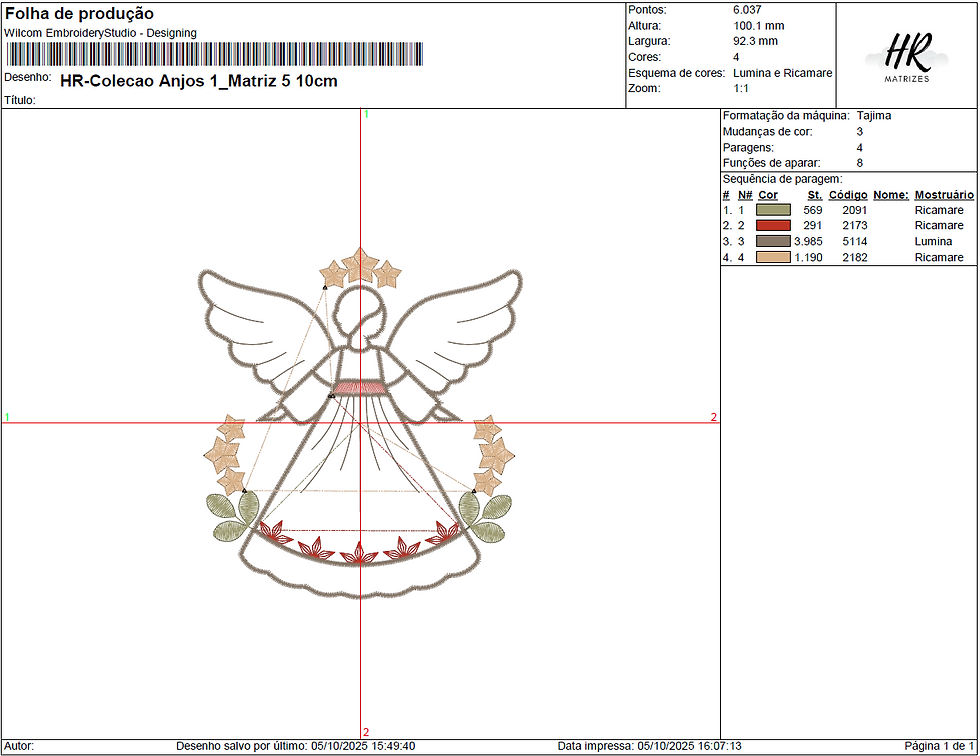Viewport: 980px width, 756px height.
Task: Click the angel embroidery design preview
Action: pyautogui.click(x=360, y=423)
